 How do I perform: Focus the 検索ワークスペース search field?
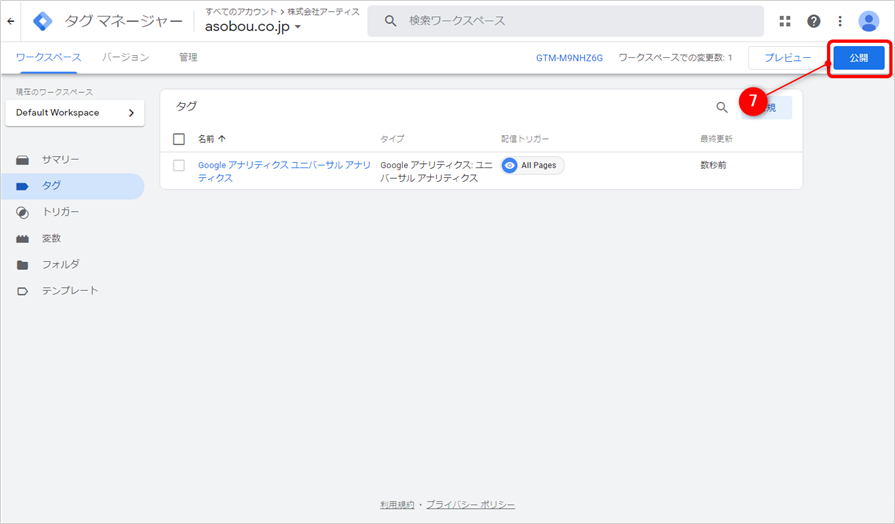click(565, 21)
